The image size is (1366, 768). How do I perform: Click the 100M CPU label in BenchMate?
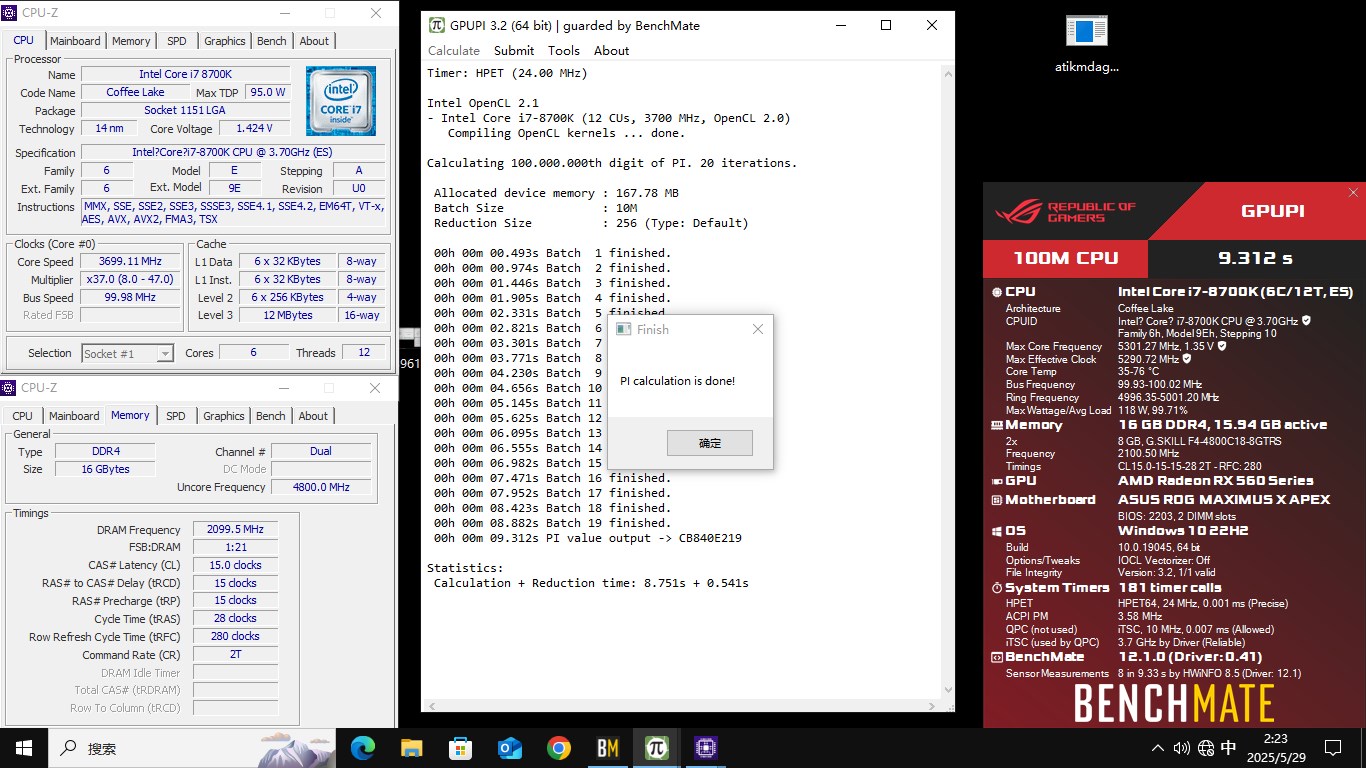click(1065, 258)
